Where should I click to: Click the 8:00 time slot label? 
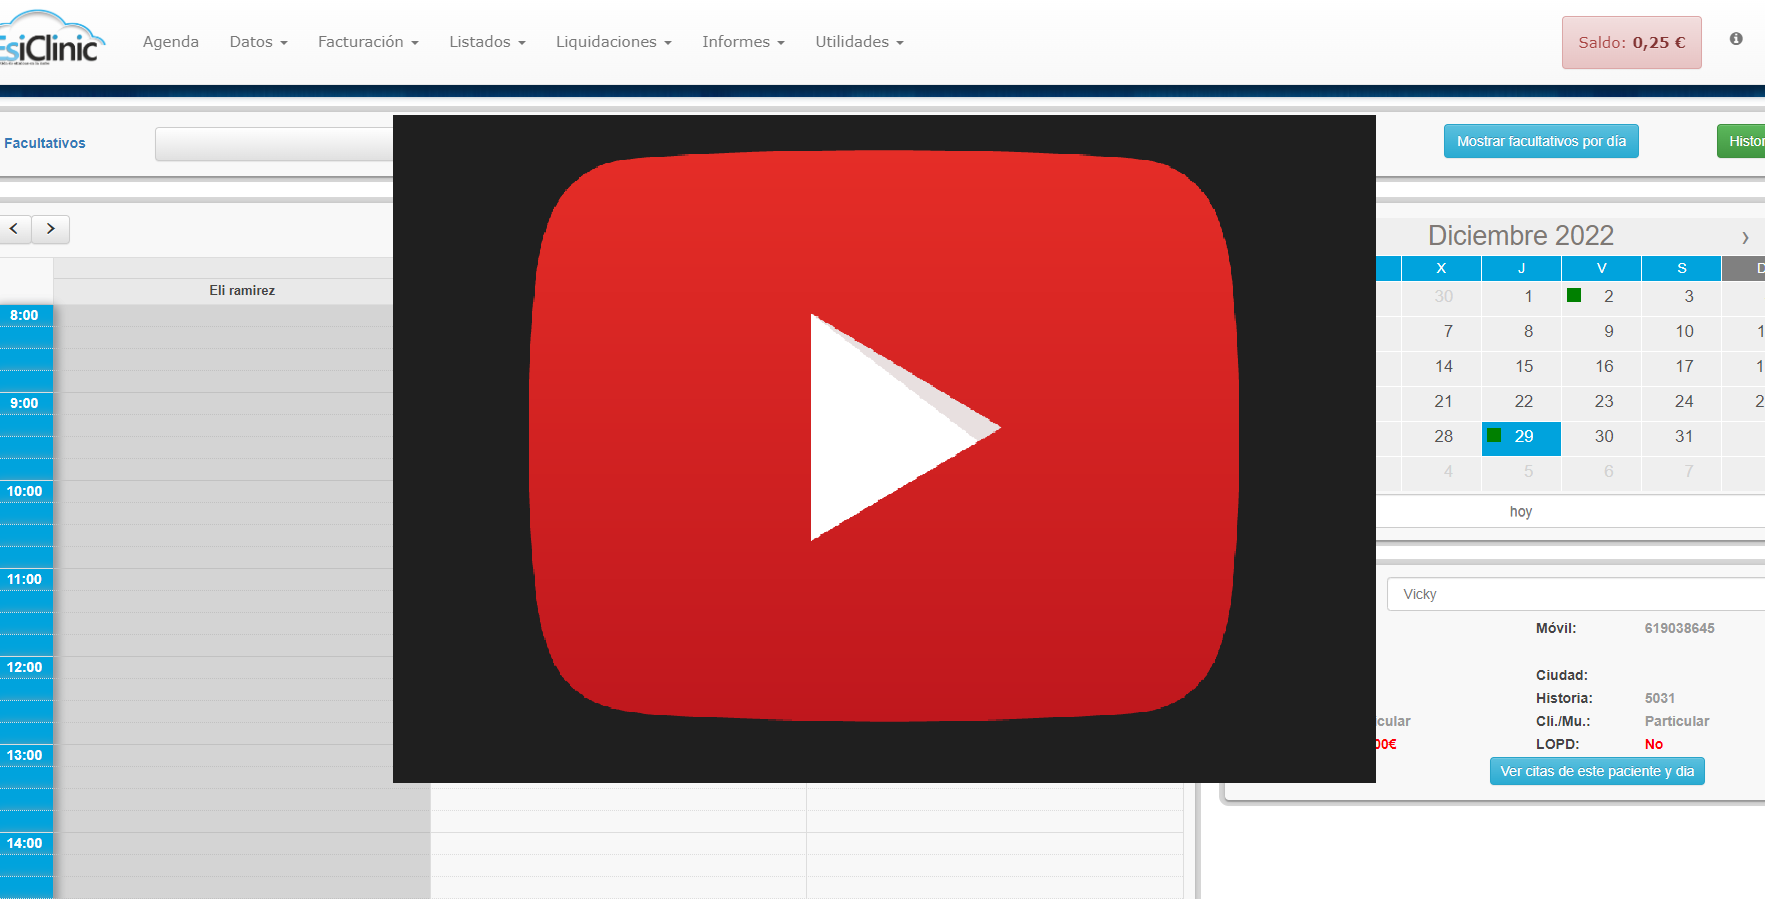(25, 315)
